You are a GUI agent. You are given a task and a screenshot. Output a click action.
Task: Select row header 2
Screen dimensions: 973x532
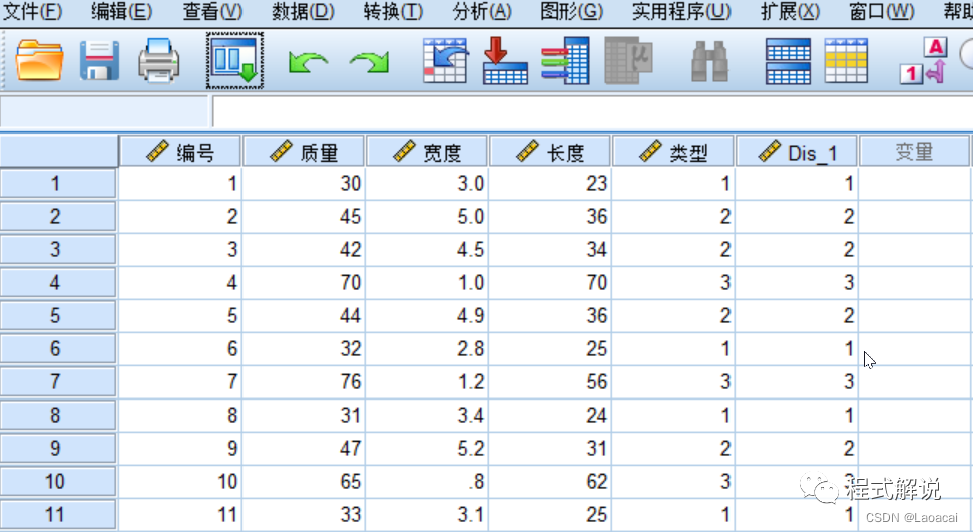[58, 217]
